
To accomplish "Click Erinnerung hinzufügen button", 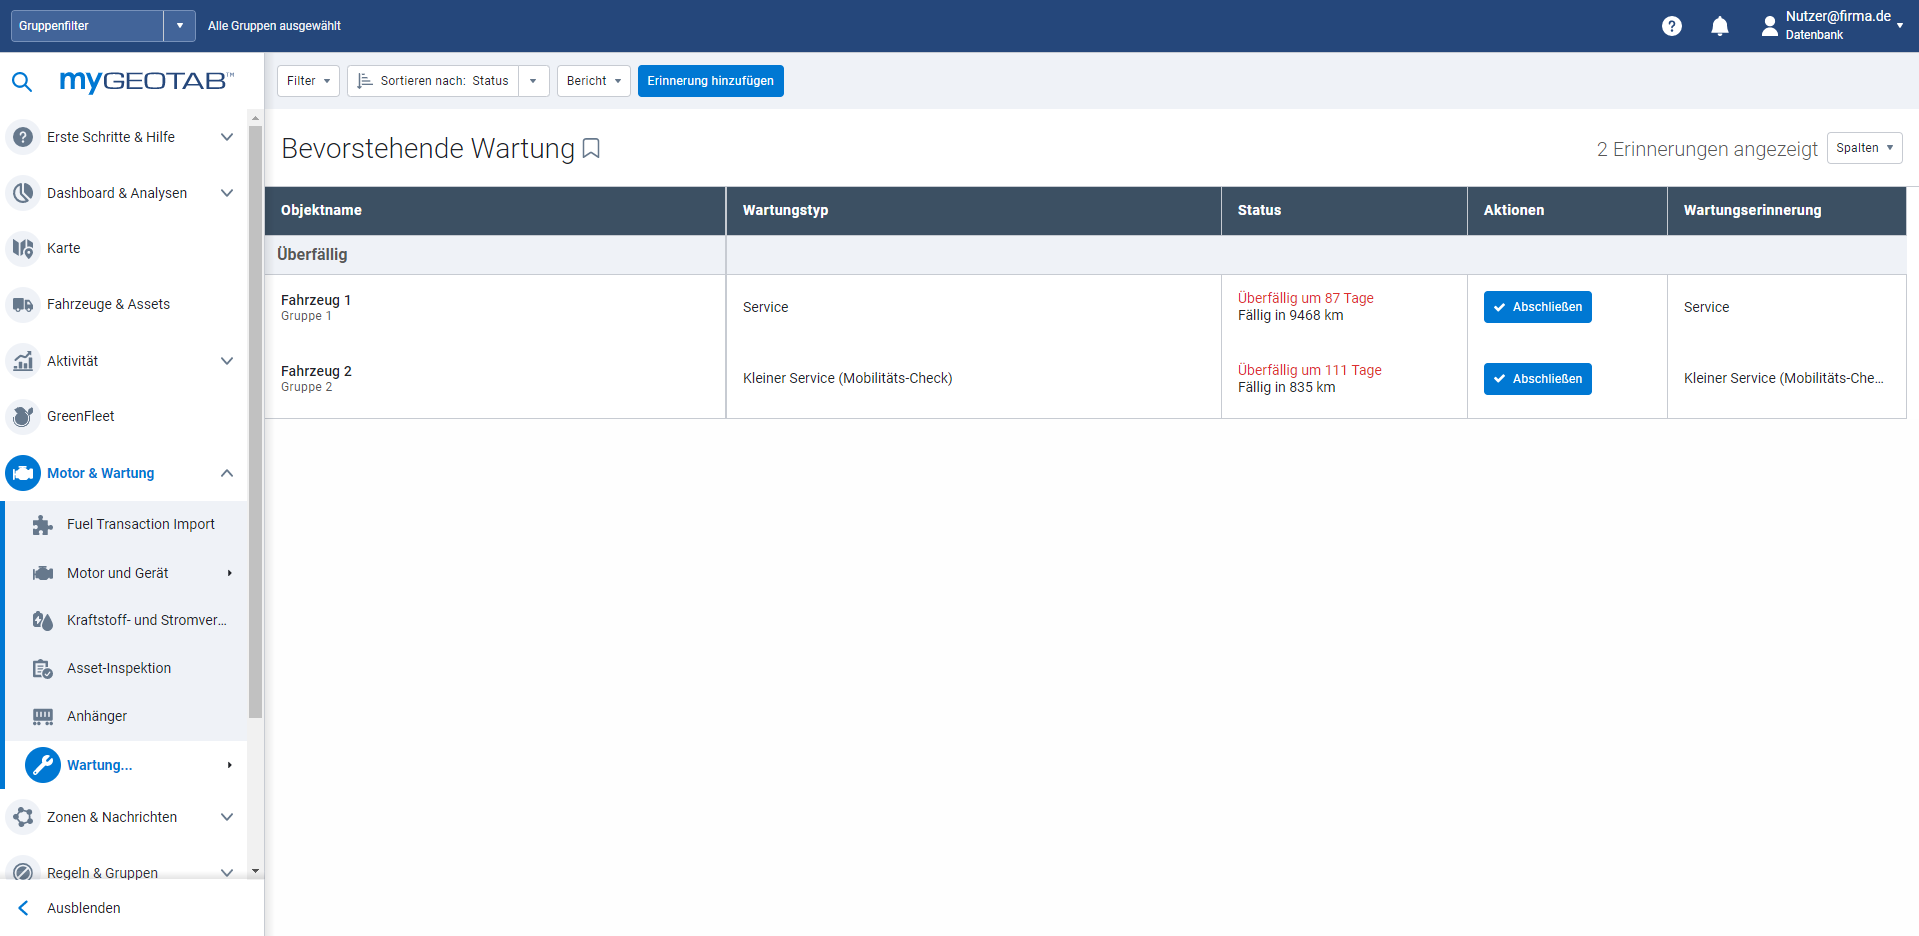I will pyautogui.click(x=710, y=81).
